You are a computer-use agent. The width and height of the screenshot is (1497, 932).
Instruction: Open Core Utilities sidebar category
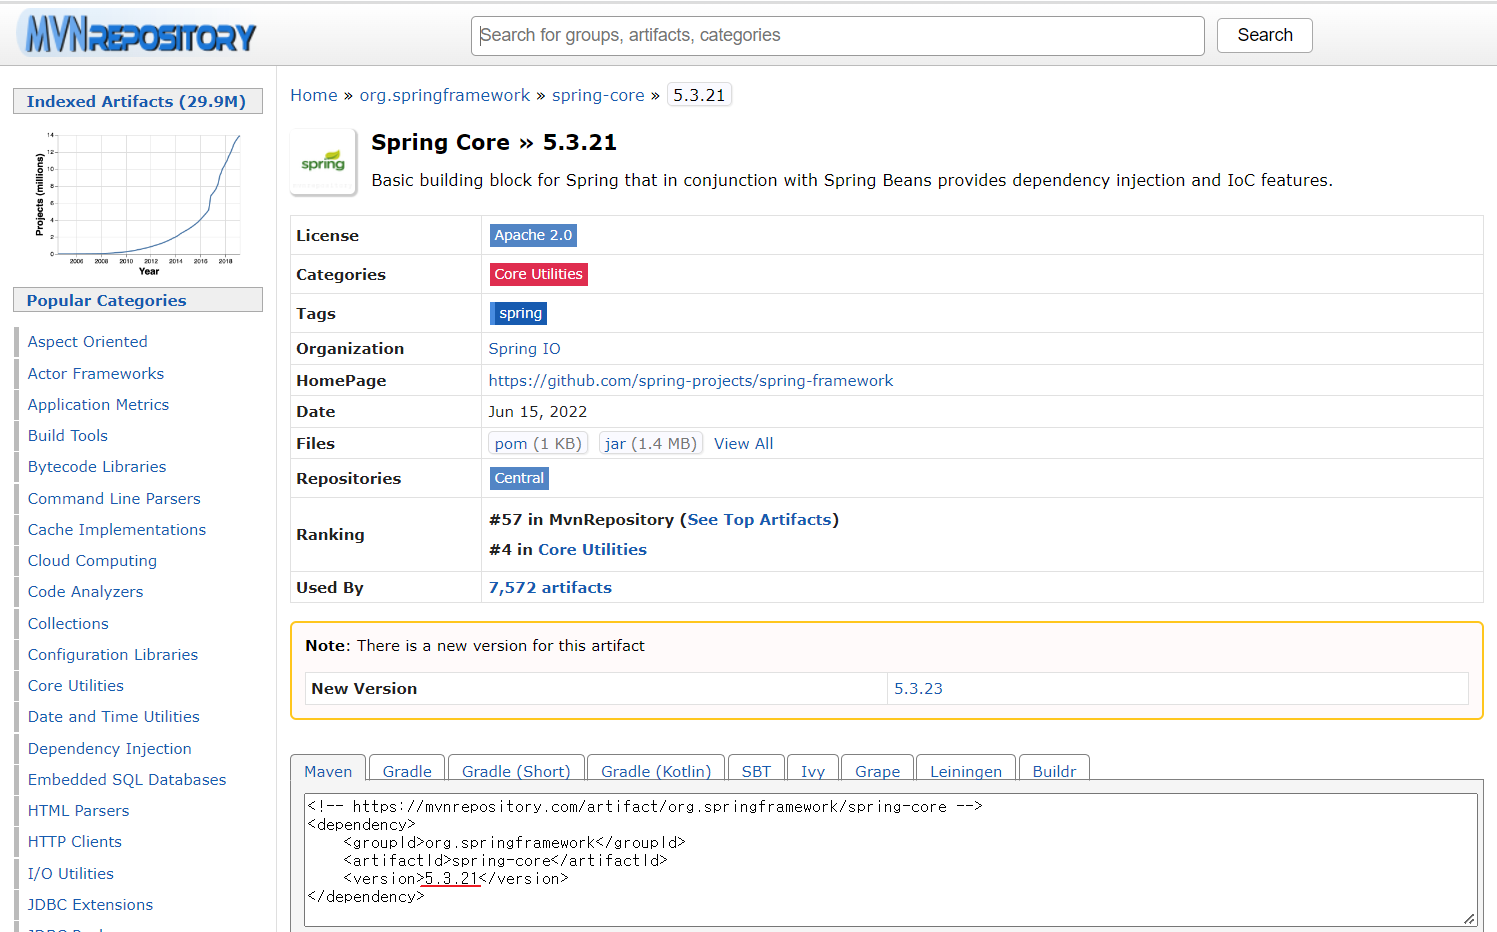(x=76, y=686)
